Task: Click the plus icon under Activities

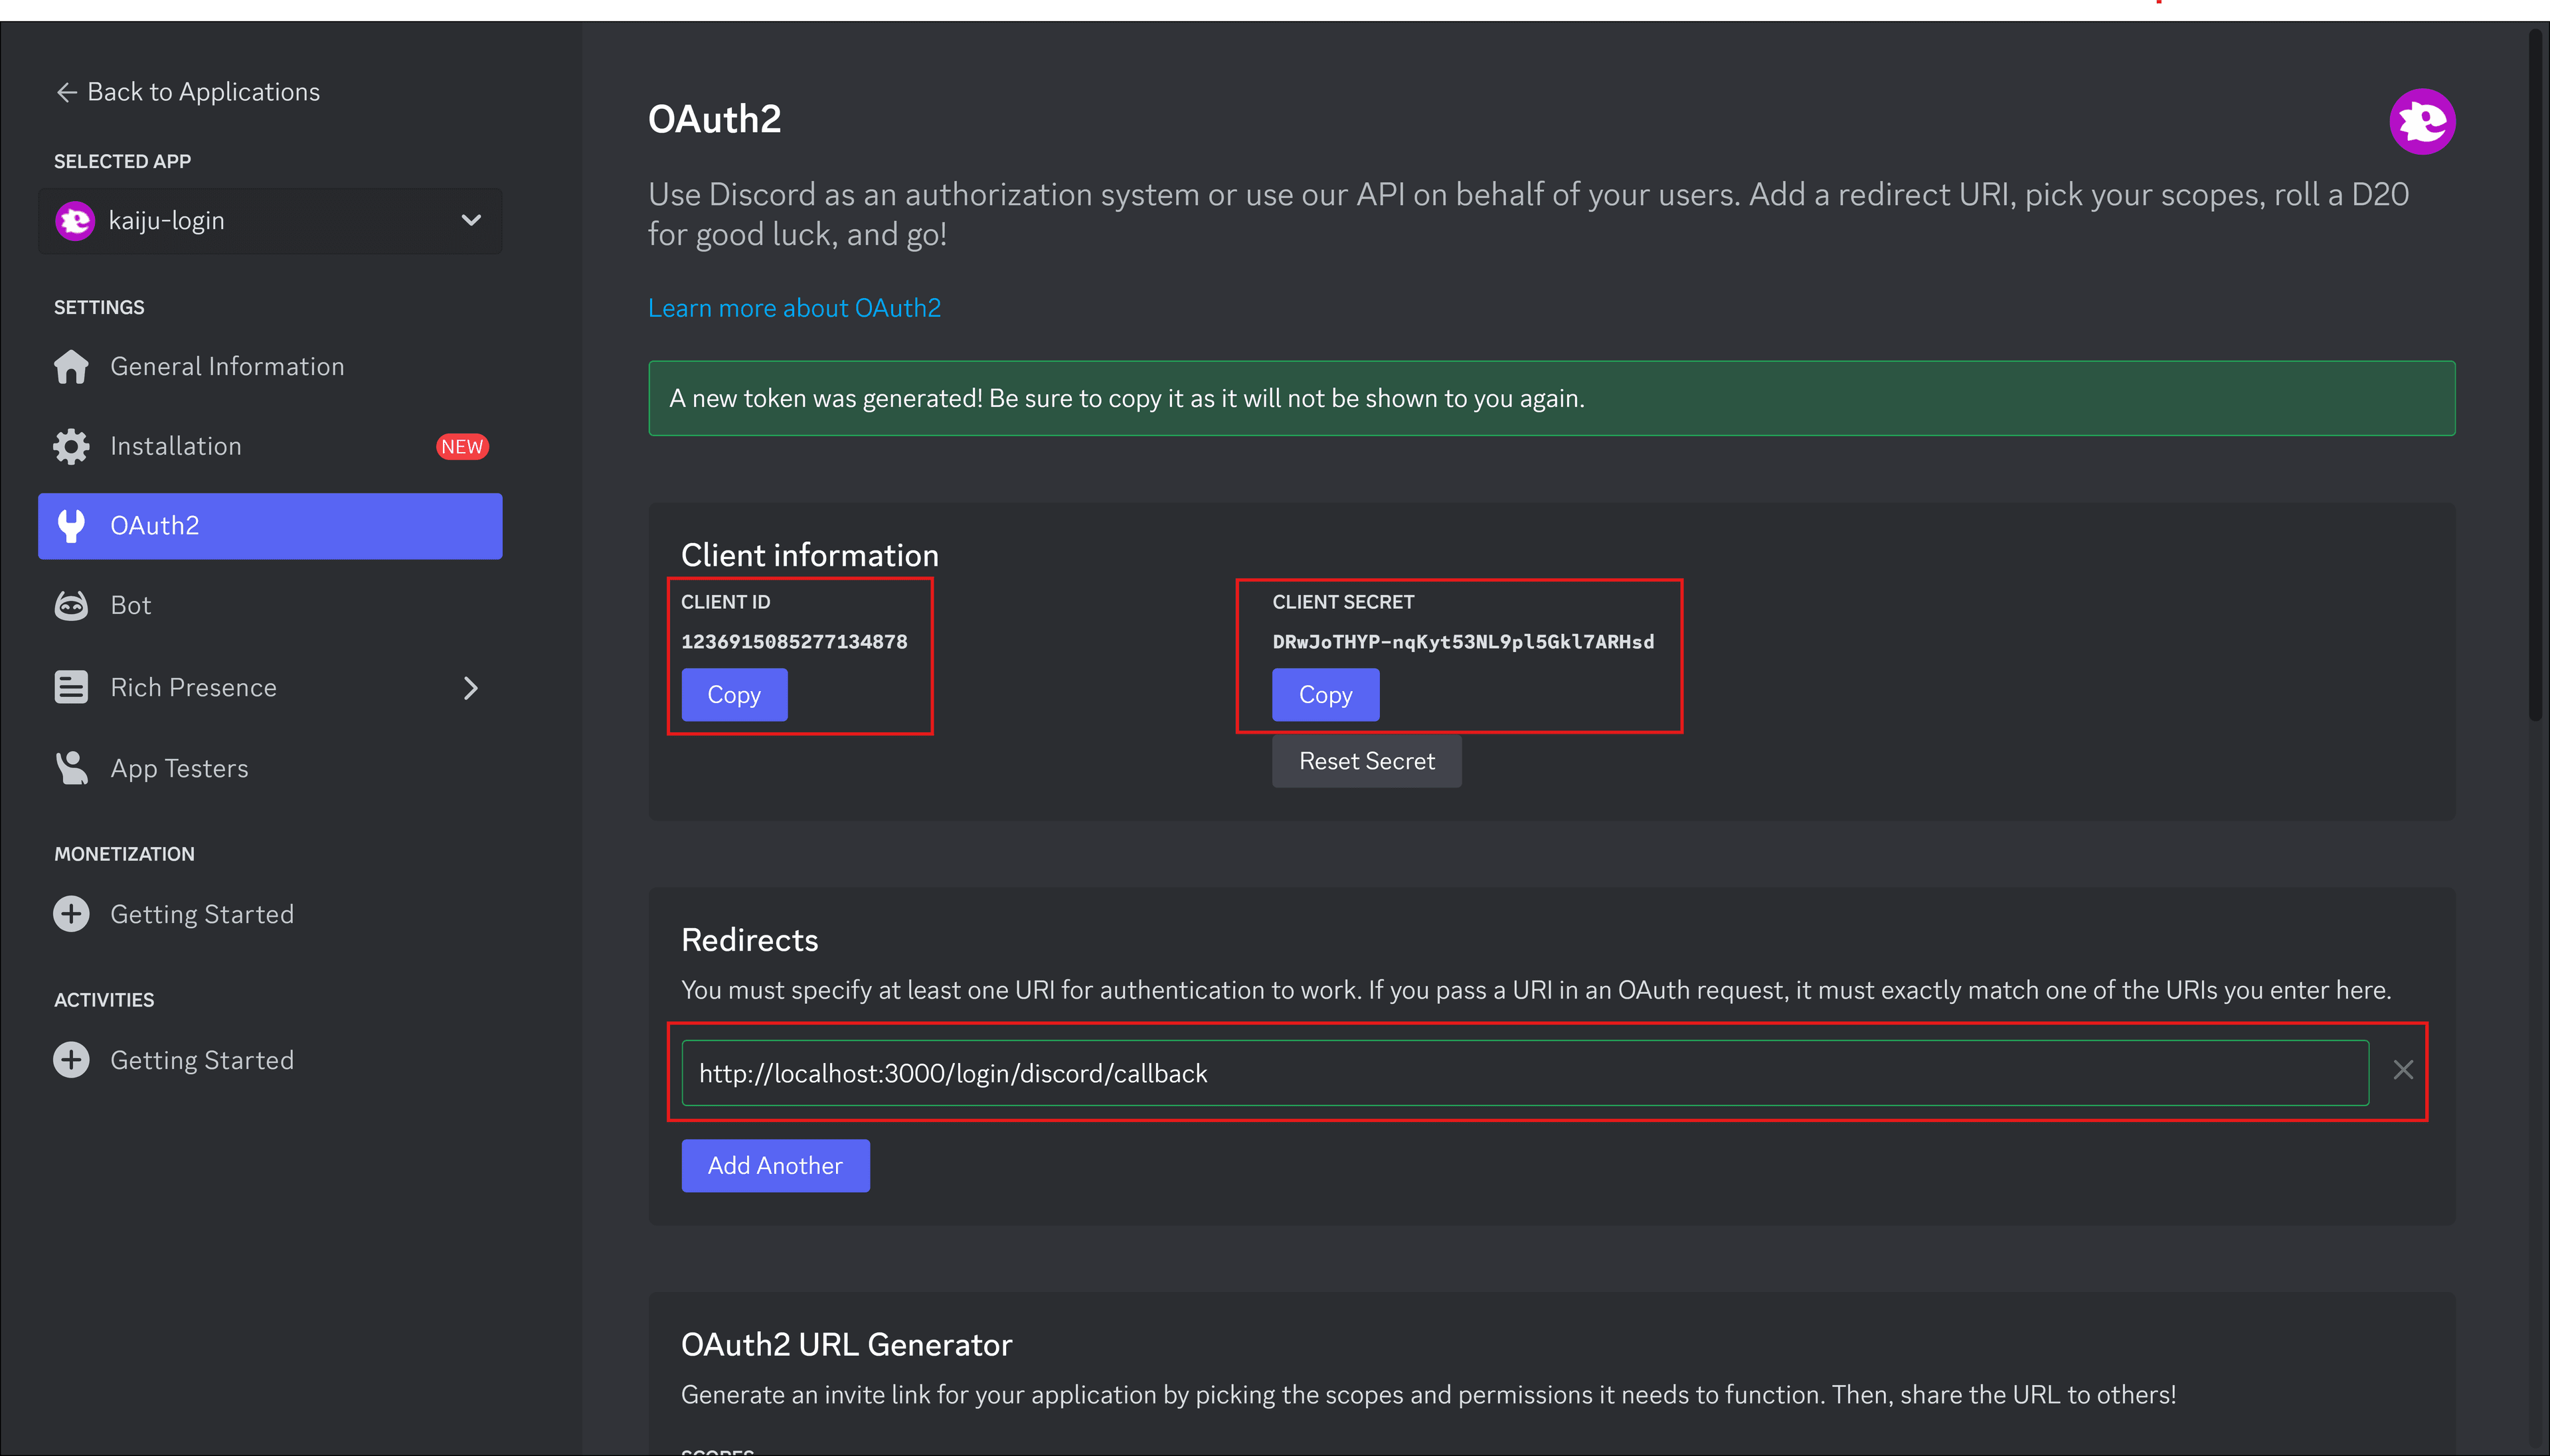Action: tap(71, 1060)
